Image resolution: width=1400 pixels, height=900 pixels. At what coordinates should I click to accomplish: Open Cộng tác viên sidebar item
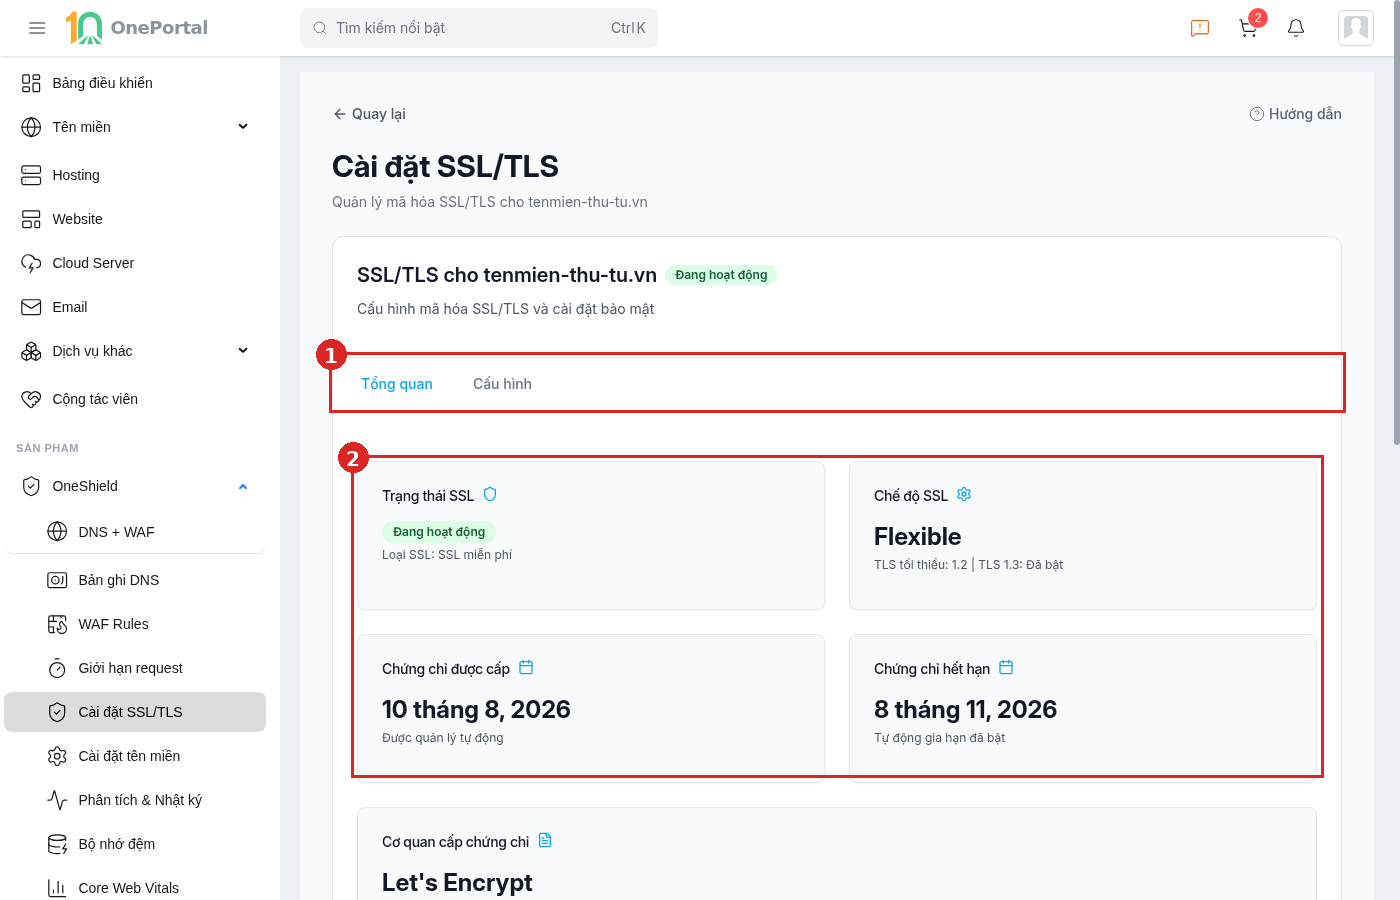coord(135,399)
